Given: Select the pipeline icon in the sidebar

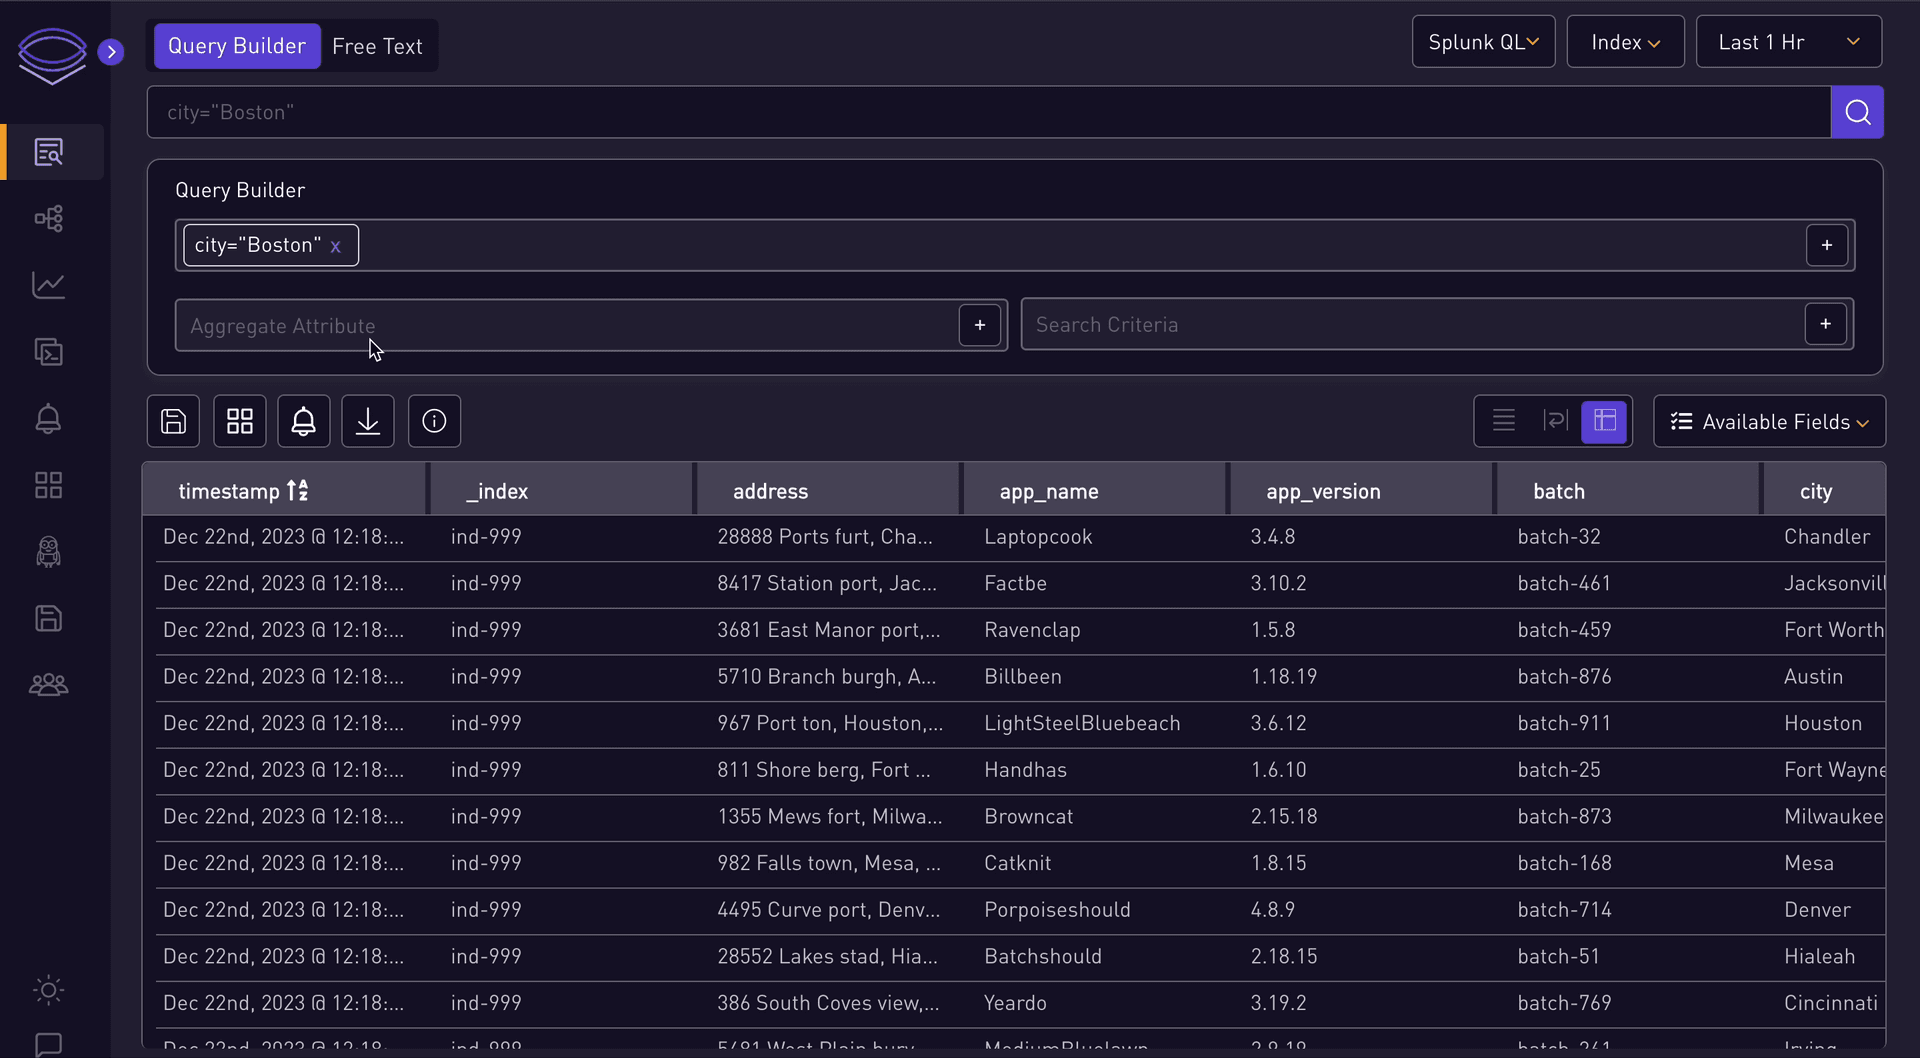Looking at the screenshot, I should pos(49,218).
